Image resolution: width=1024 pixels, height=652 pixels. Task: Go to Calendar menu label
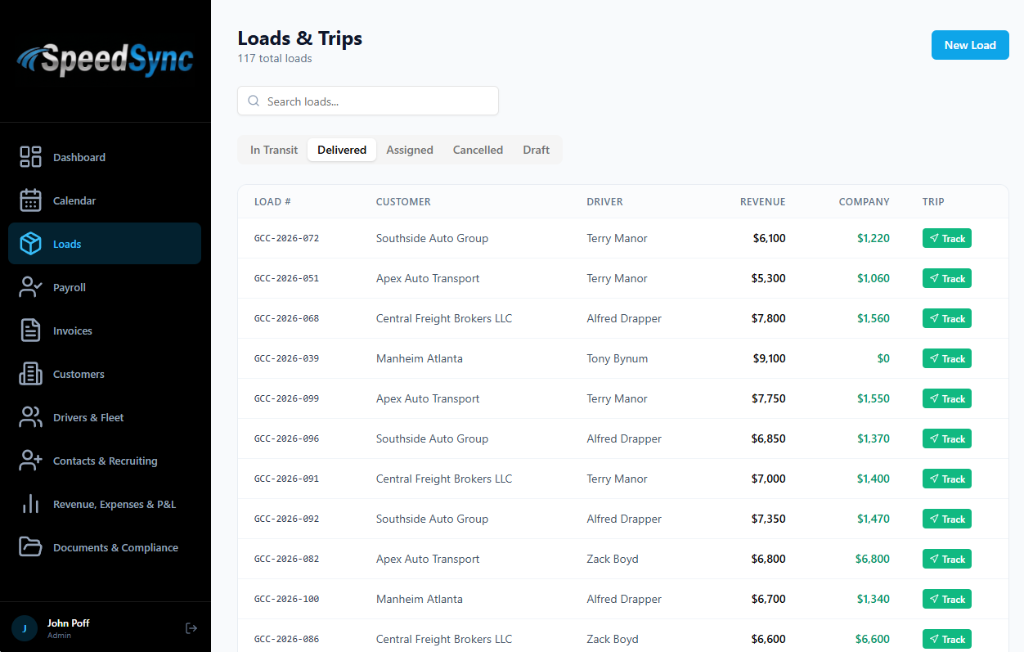74,201
